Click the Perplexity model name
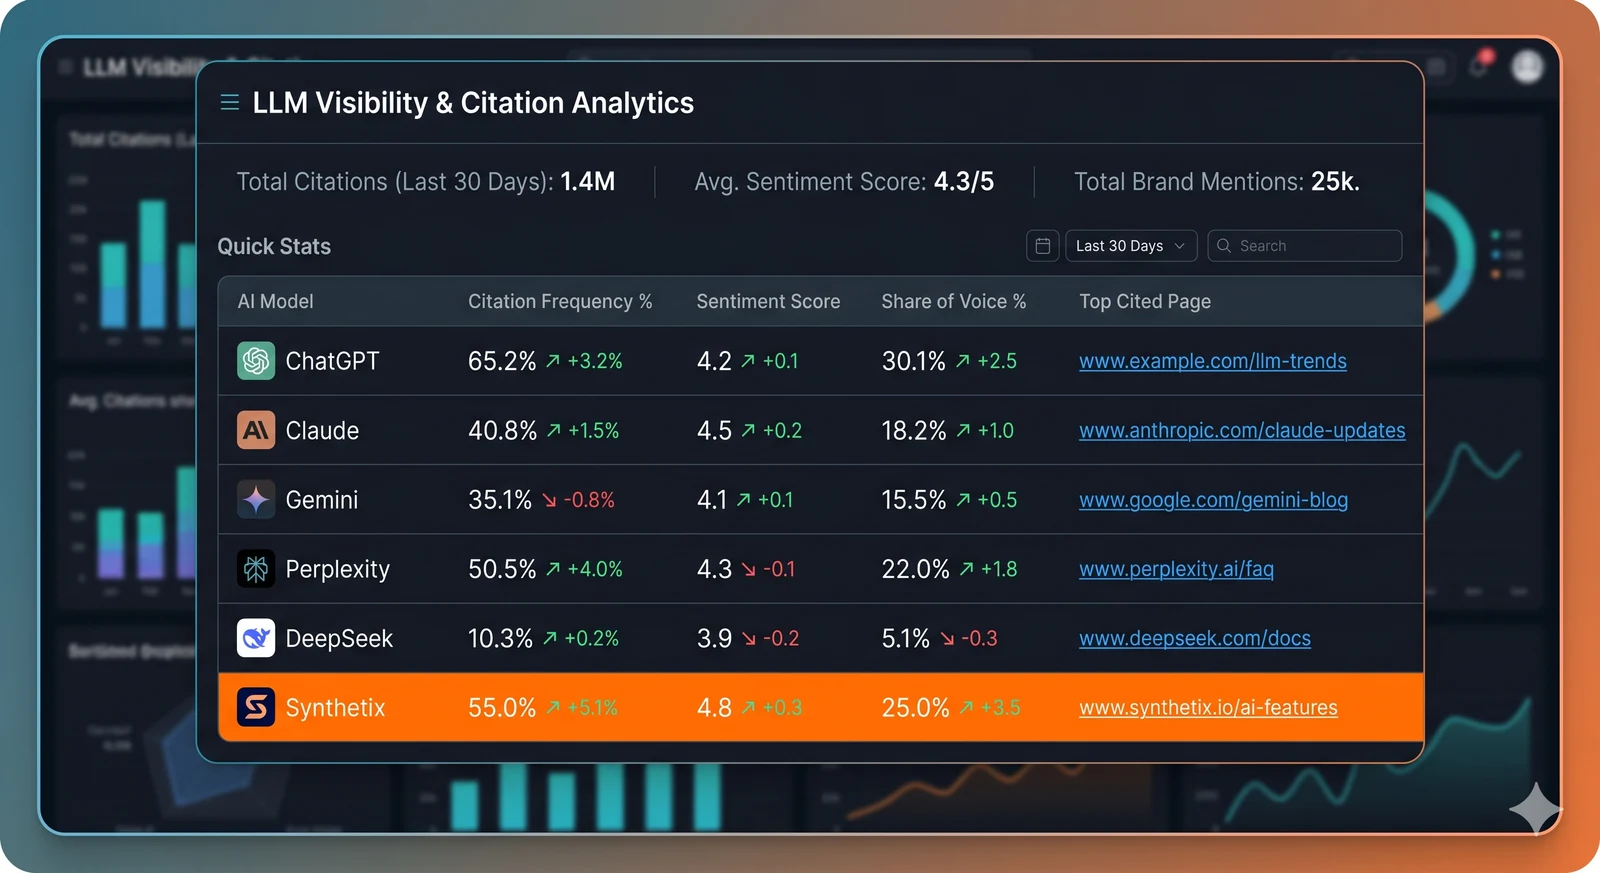Screen dimensions: 1600x873 tap(337, 569)
